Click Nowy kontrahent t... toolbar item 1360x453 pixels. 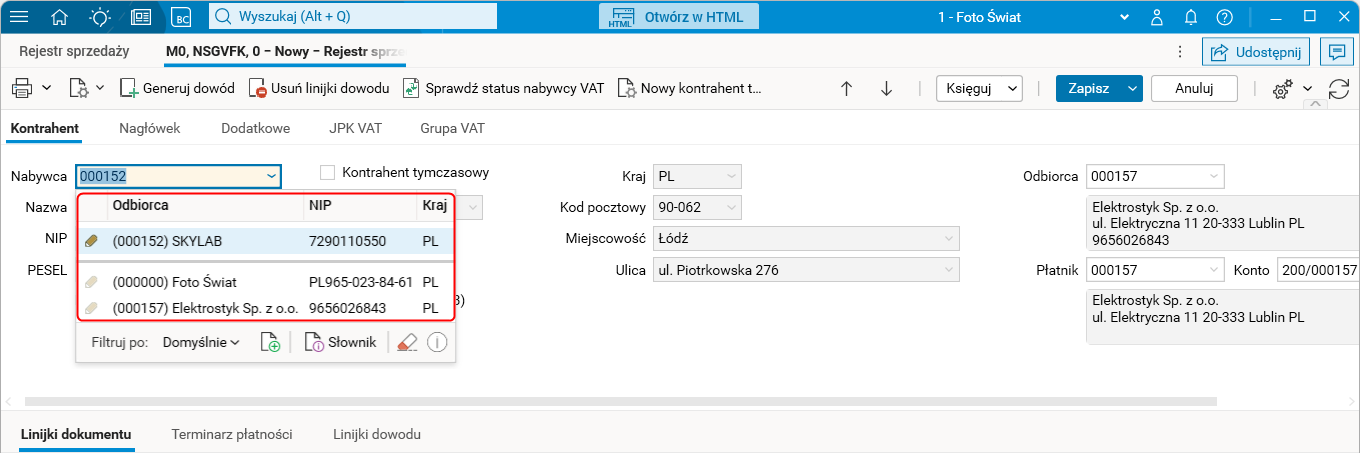(690, 88)
